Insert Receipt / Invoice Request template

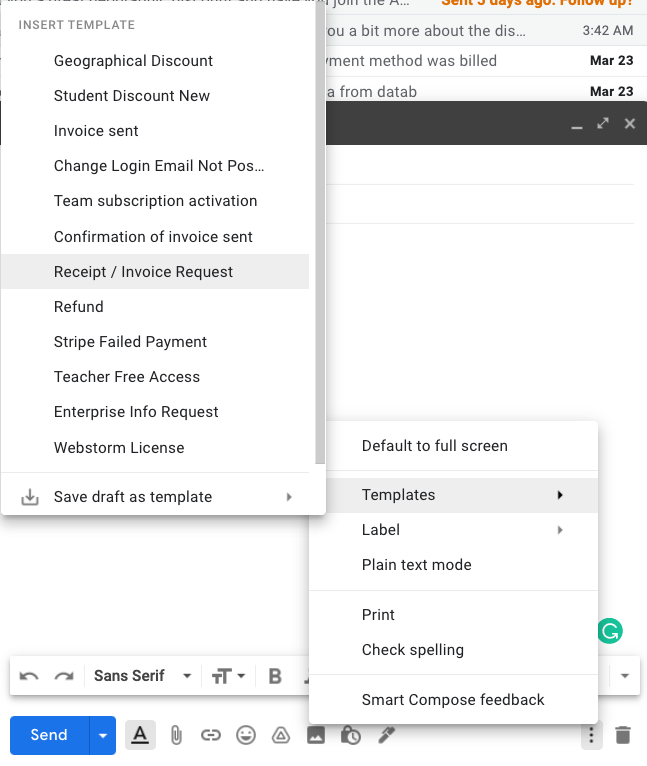click(155, 272)
